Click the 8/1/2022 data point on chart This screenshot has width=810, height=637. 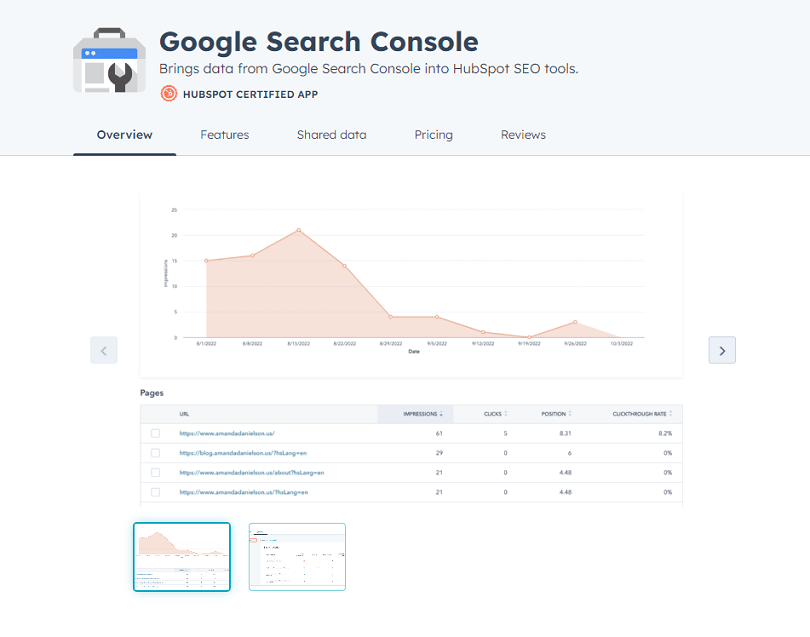(x=206, y=261)
